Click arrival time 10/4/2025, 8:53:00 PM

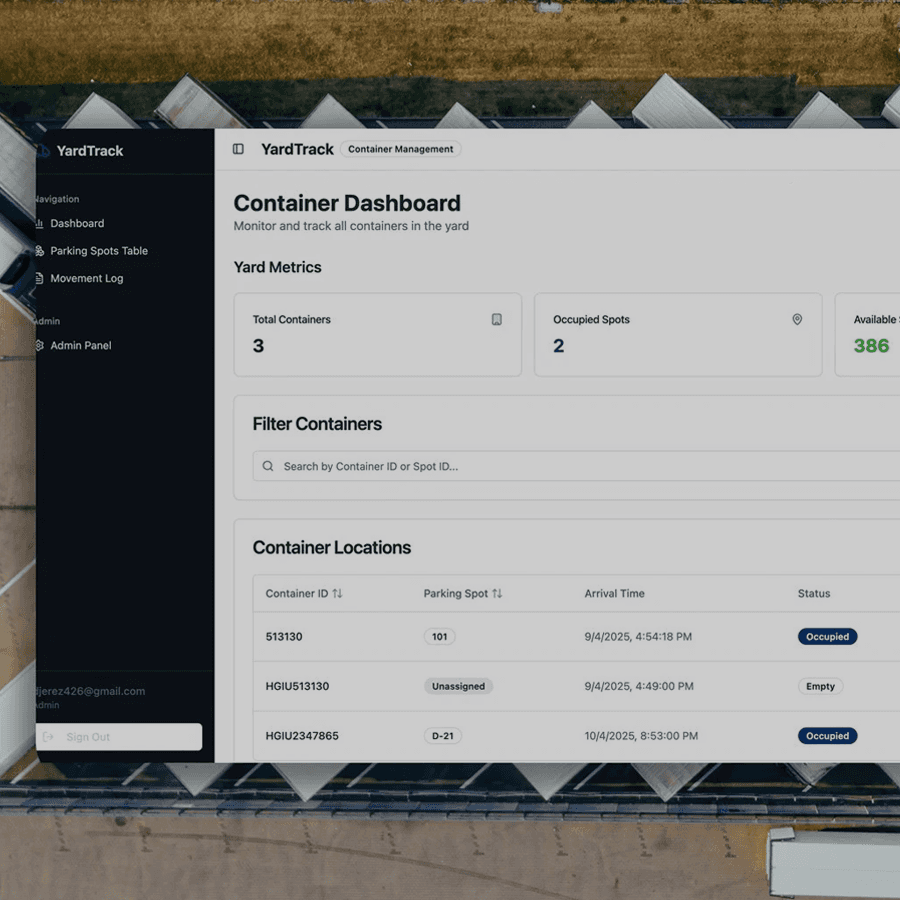tap(641, 736)
